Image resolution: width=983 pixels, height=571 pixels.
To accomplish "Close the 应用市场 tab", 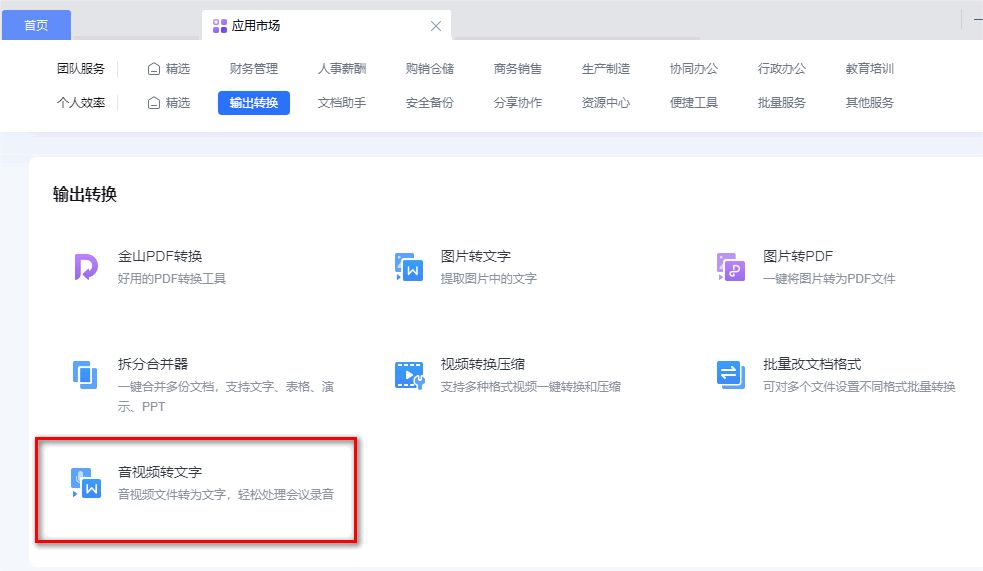I will pos(436,26).
